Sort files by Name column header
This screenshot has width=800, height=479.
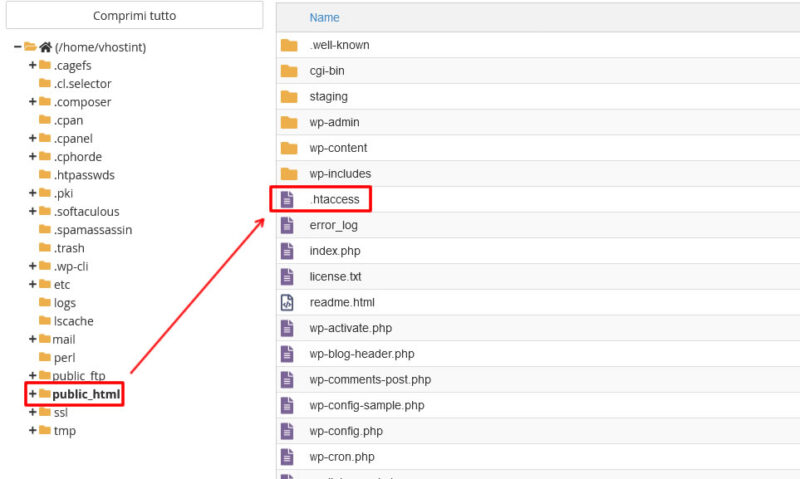click(x=324, y=17)
